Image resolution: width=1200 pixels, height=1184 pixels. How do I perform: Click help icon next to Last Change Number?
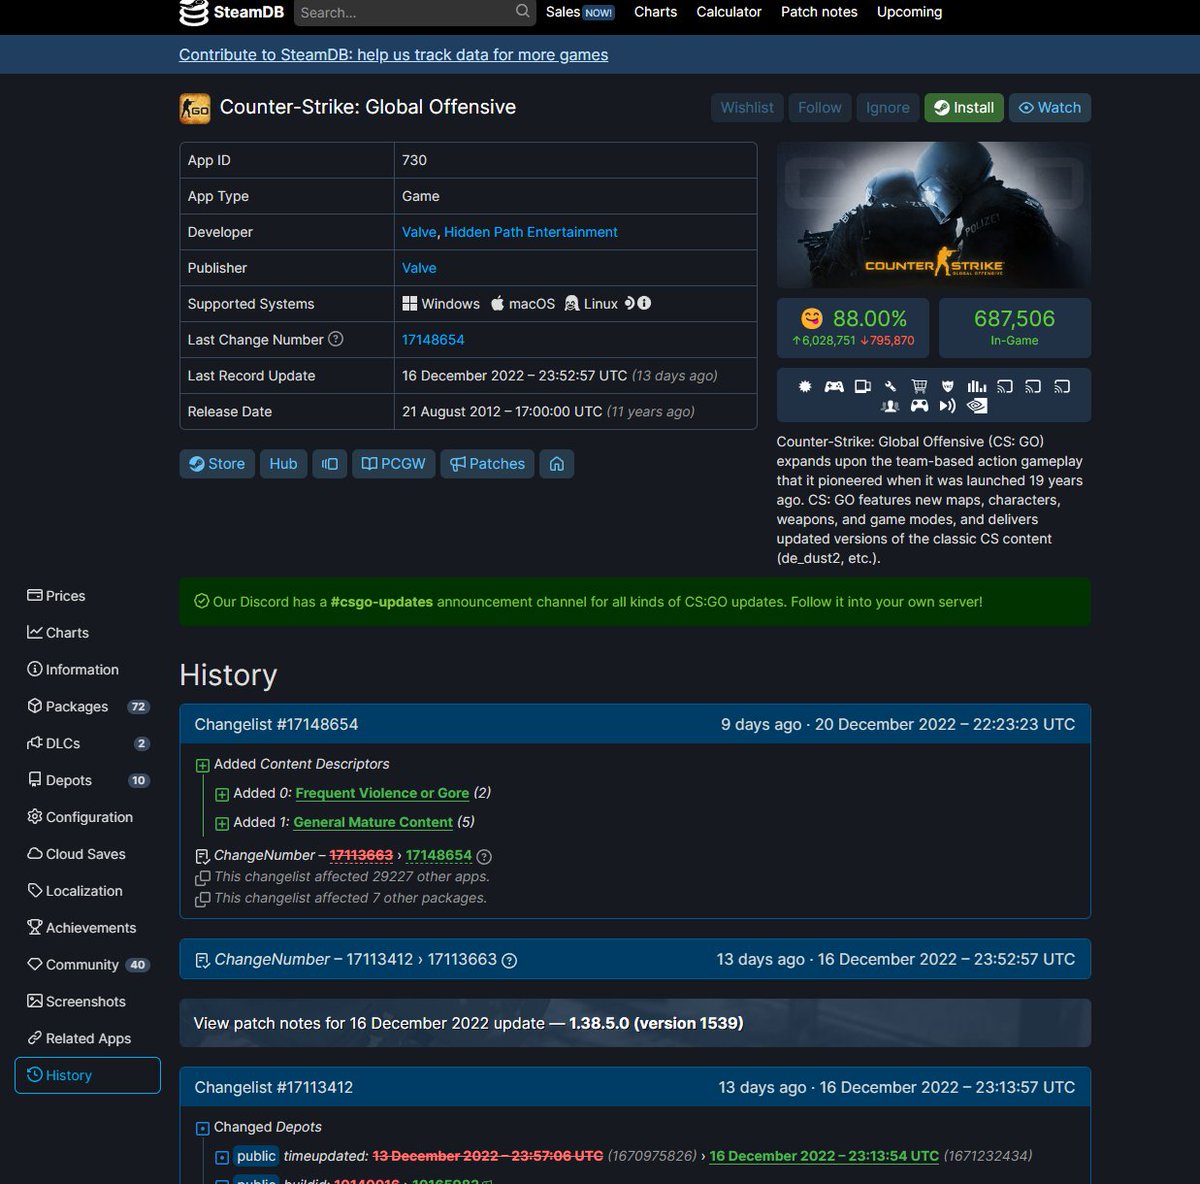[336, 339]
